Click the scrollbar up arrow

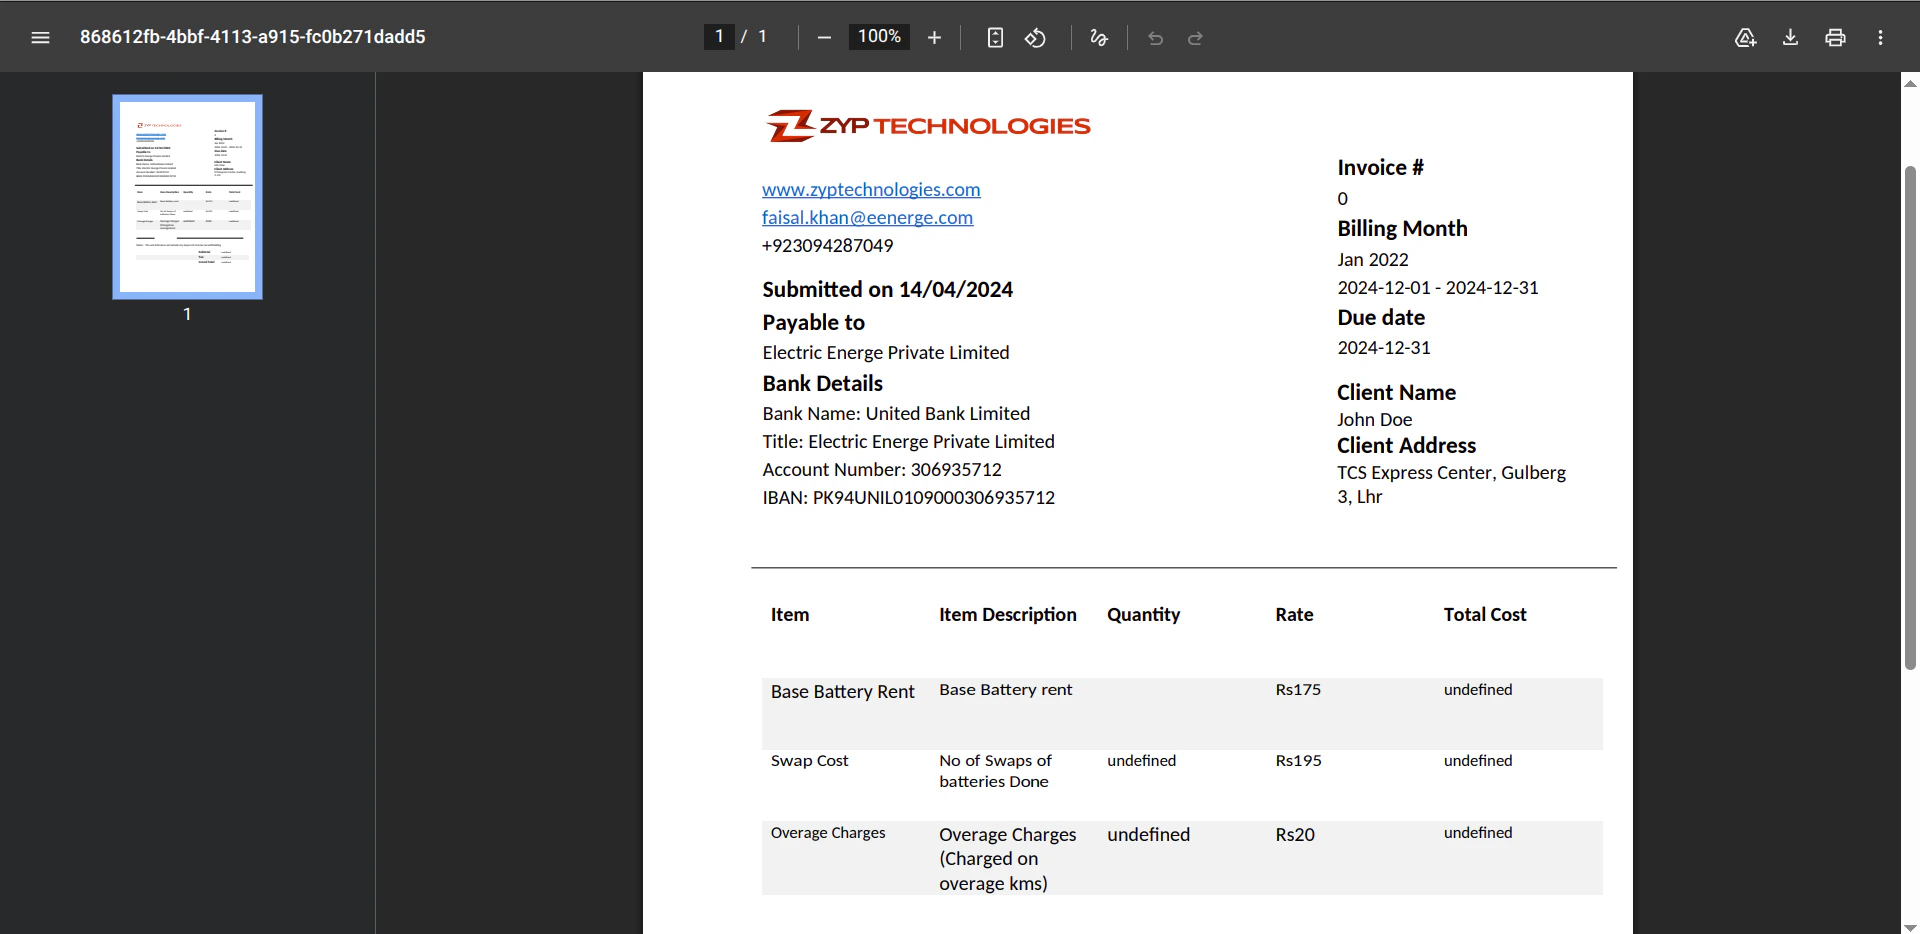coord(1910,84)
